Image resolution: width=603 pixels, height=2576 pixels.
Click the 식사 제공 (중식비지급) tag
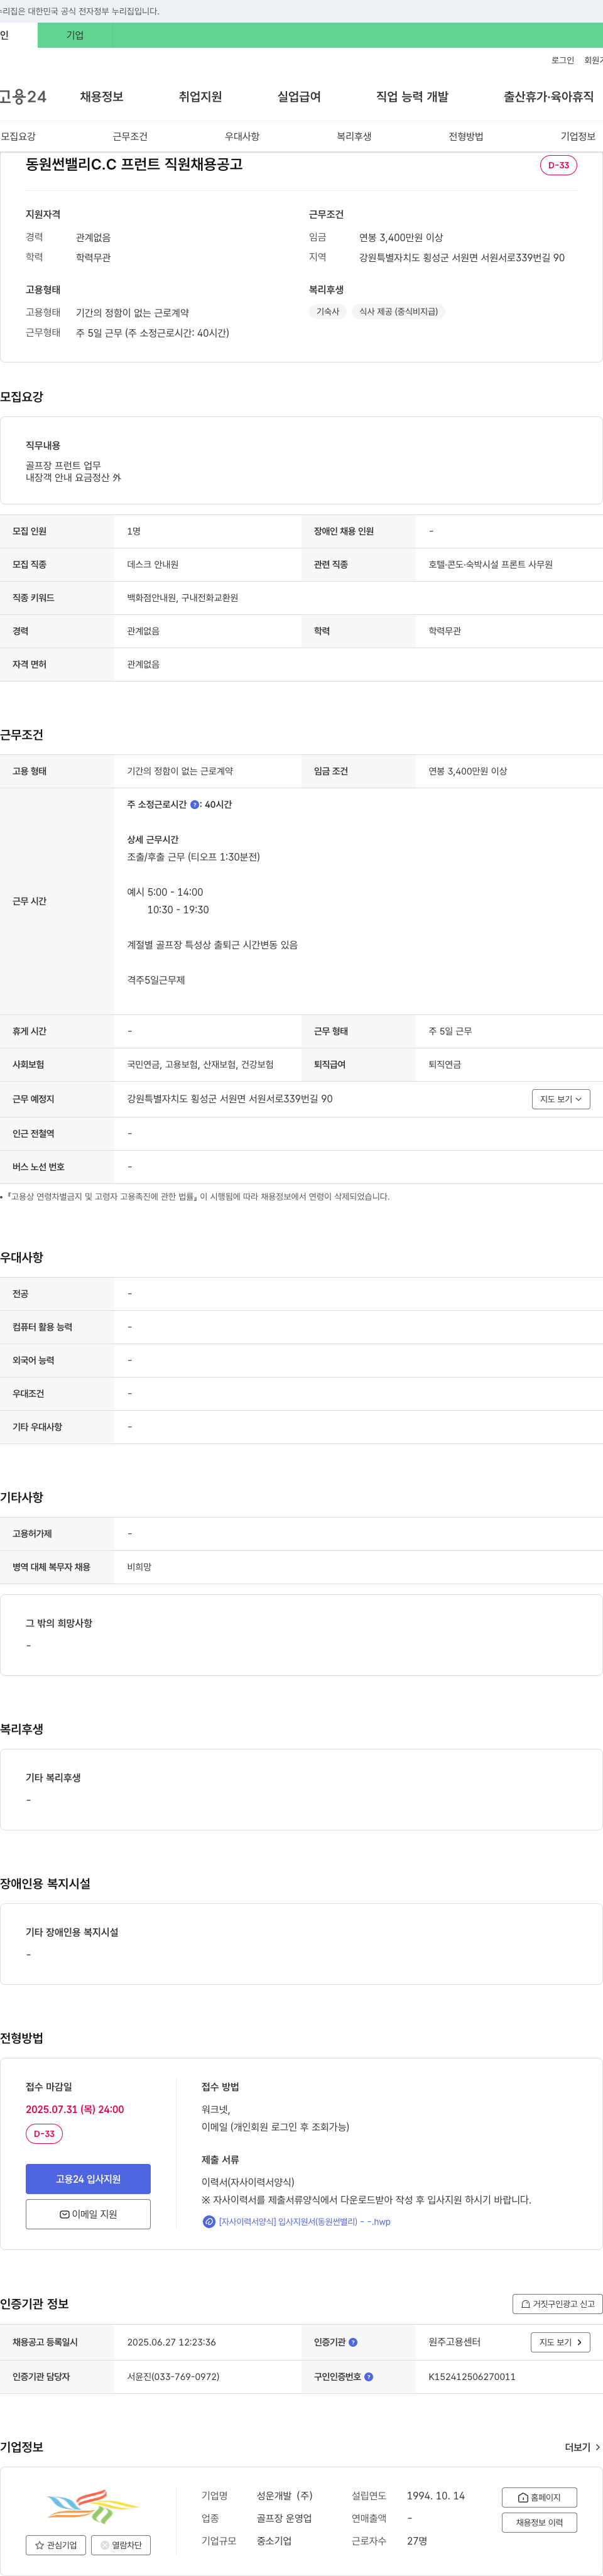[x=398, y=311]
